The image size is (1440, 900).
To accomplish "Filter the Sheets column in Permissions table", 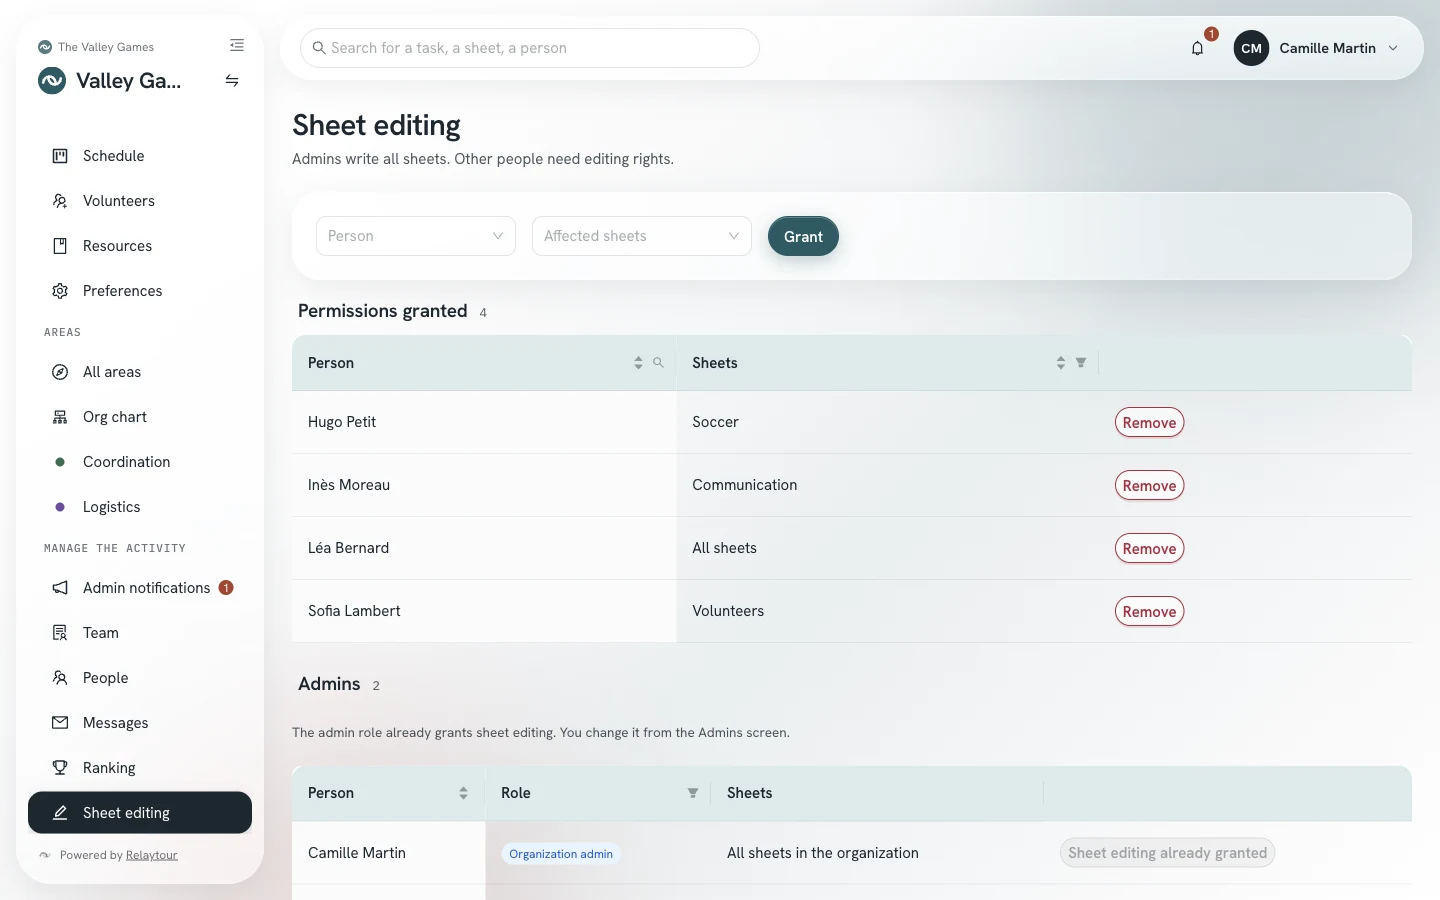I will 1081,363.
